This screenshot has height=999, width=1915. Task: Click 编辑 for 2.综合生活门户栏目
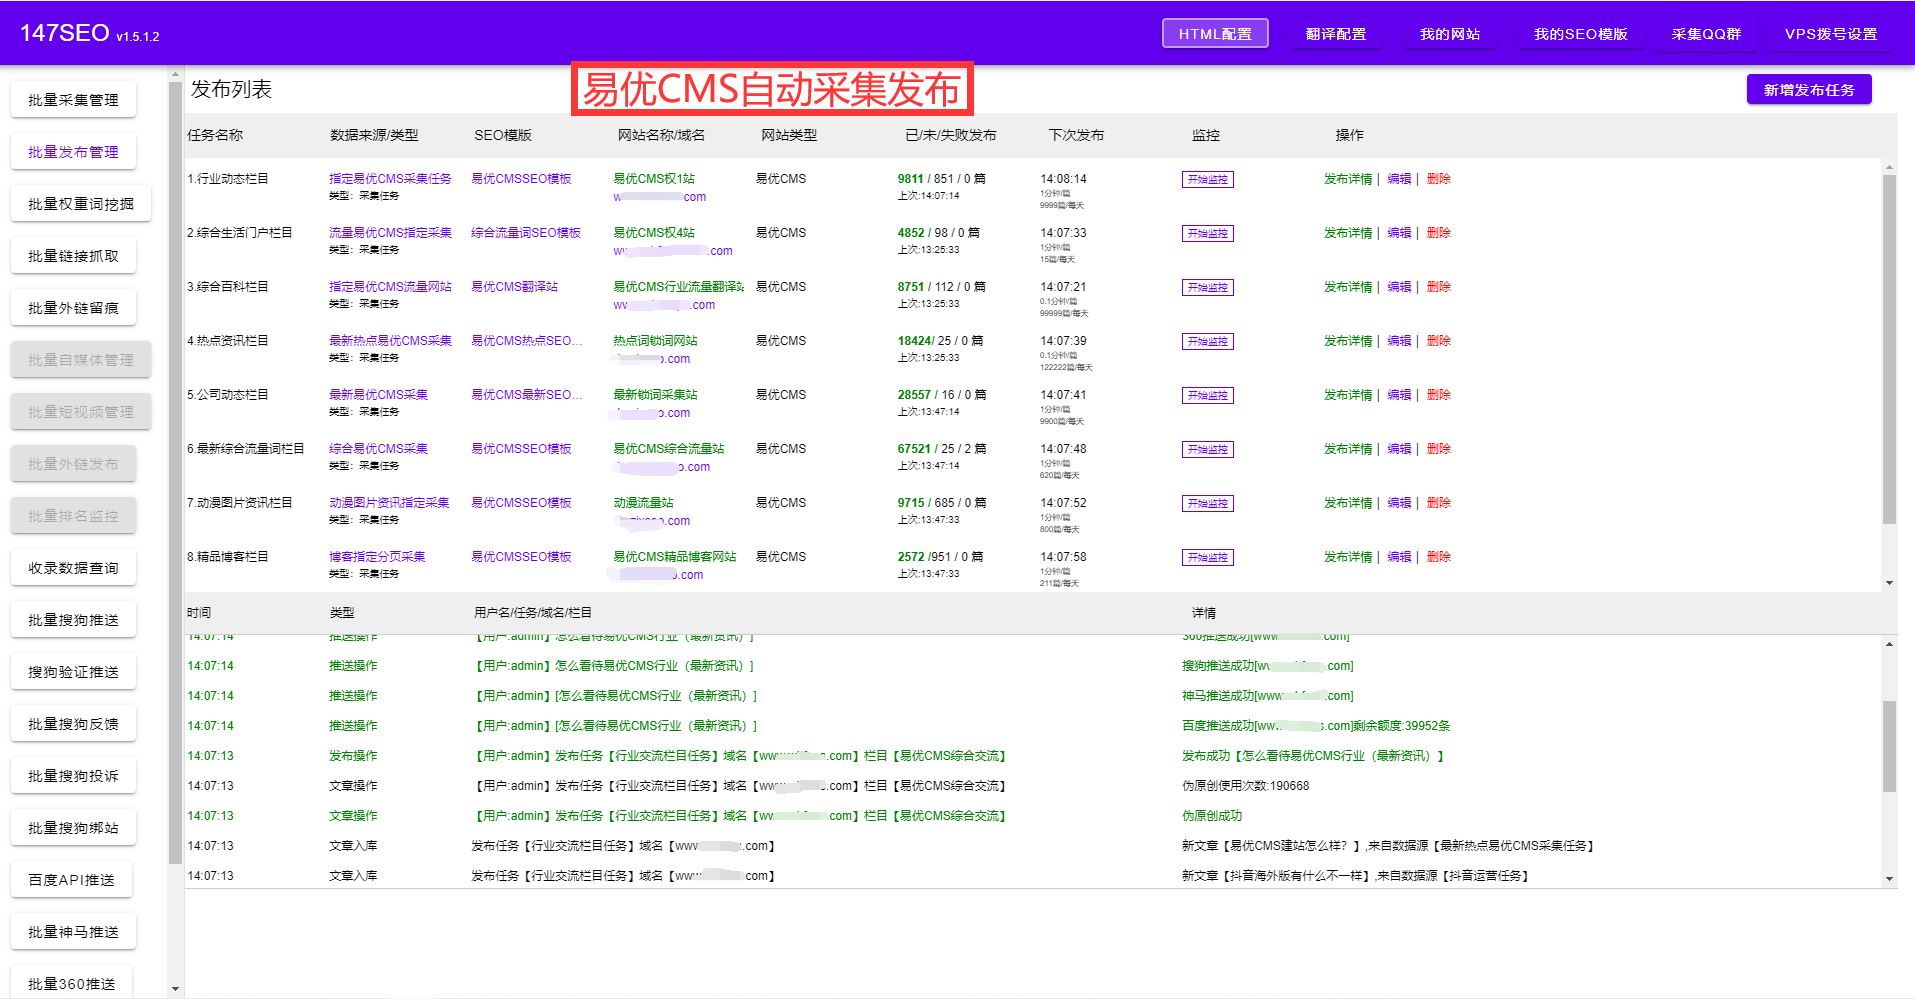(x=1399, y=233)
